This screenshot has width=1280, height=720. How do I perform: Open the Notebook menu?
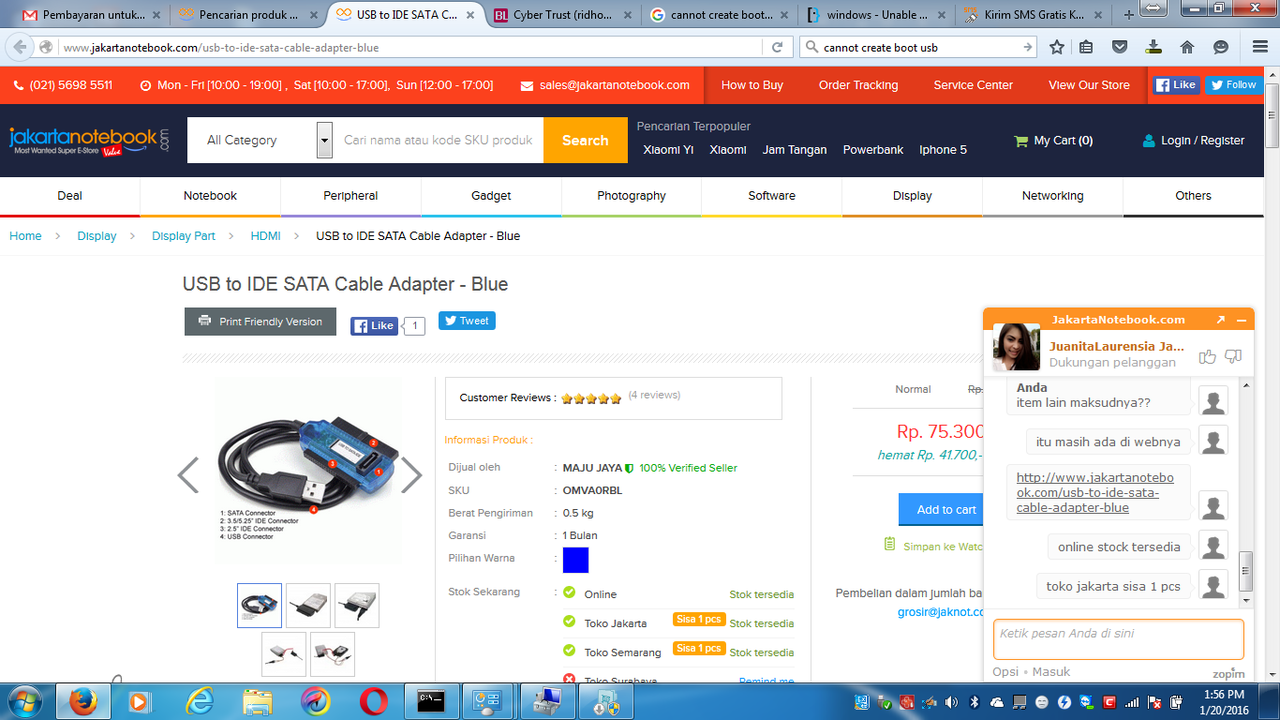click(x=210, y=196)
